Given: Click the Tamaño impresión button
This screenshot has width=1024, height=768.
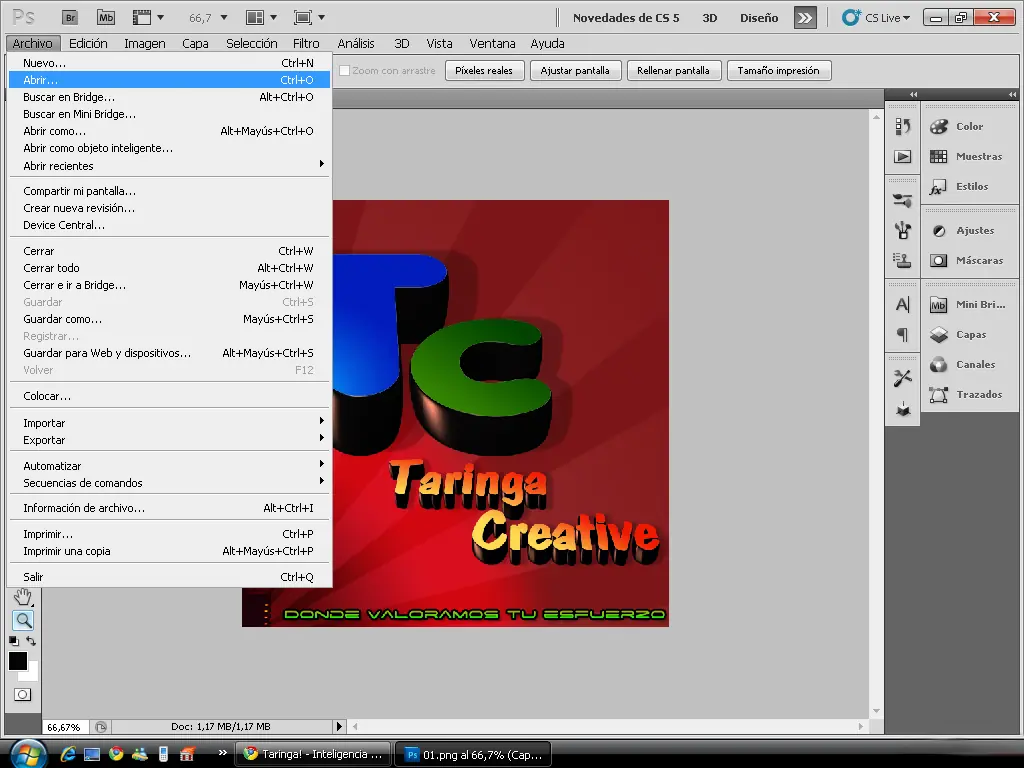Looking at the screenshot, I should [778, 71].
